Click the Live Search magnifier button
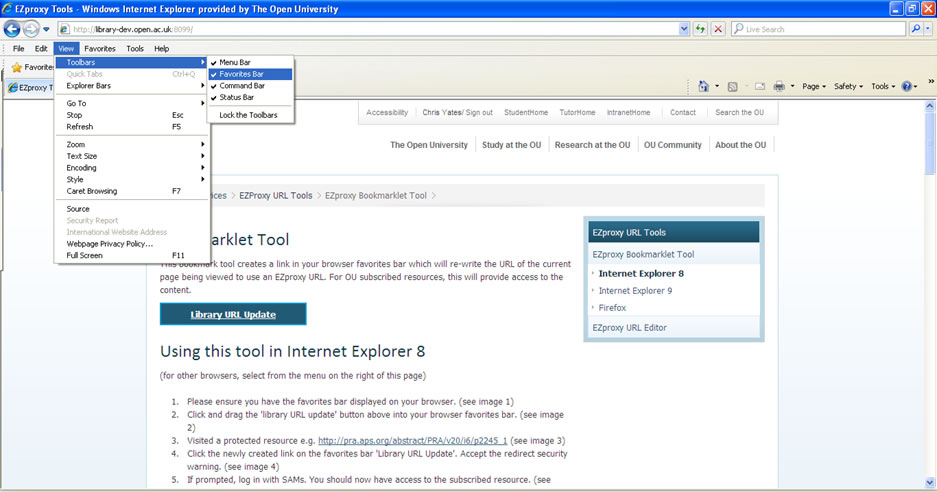This screenshot has height=492, width=937. (x=915, y=29)
